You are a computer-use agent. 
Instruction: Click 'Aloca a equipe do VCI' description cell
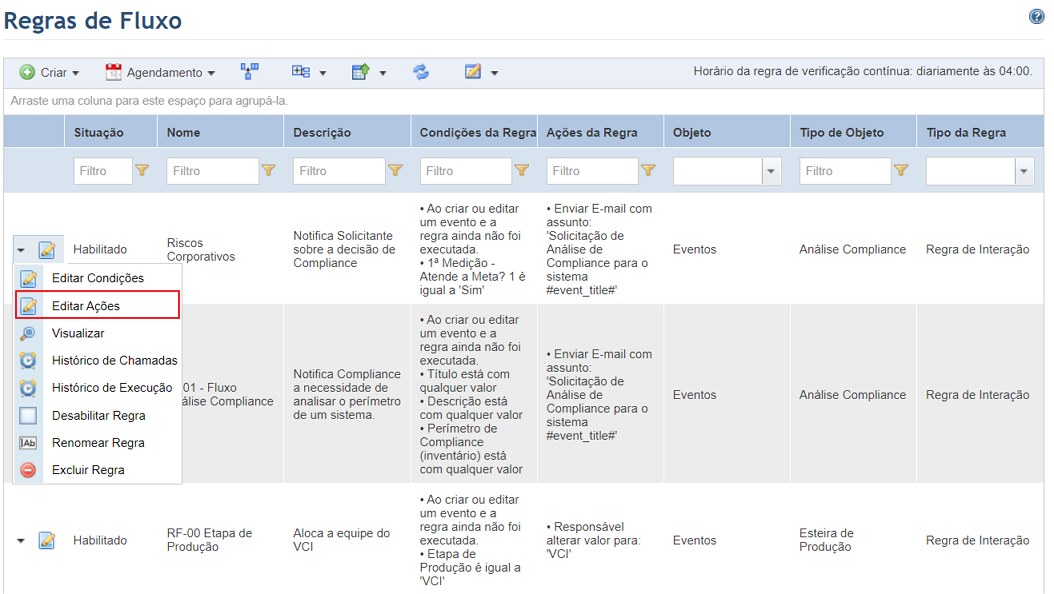[x=341, y=540]
